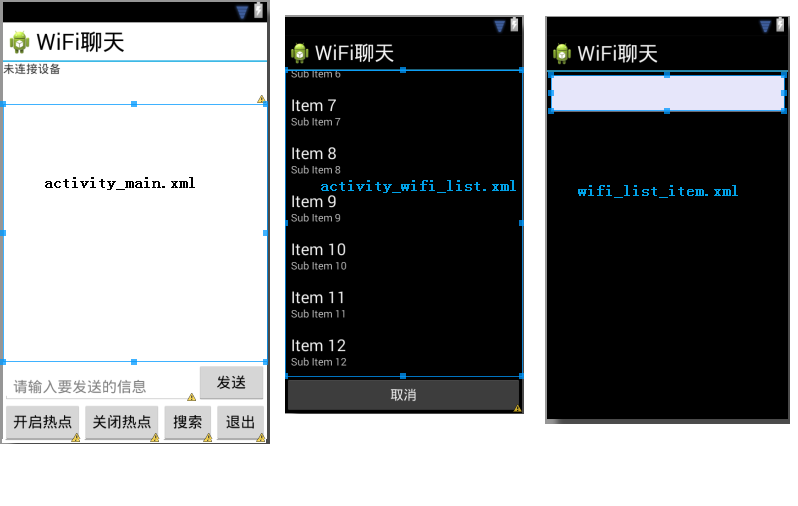Tap the 关闭热点 button
This screenshot has height=506, width=798.
[x=122, y=422]
